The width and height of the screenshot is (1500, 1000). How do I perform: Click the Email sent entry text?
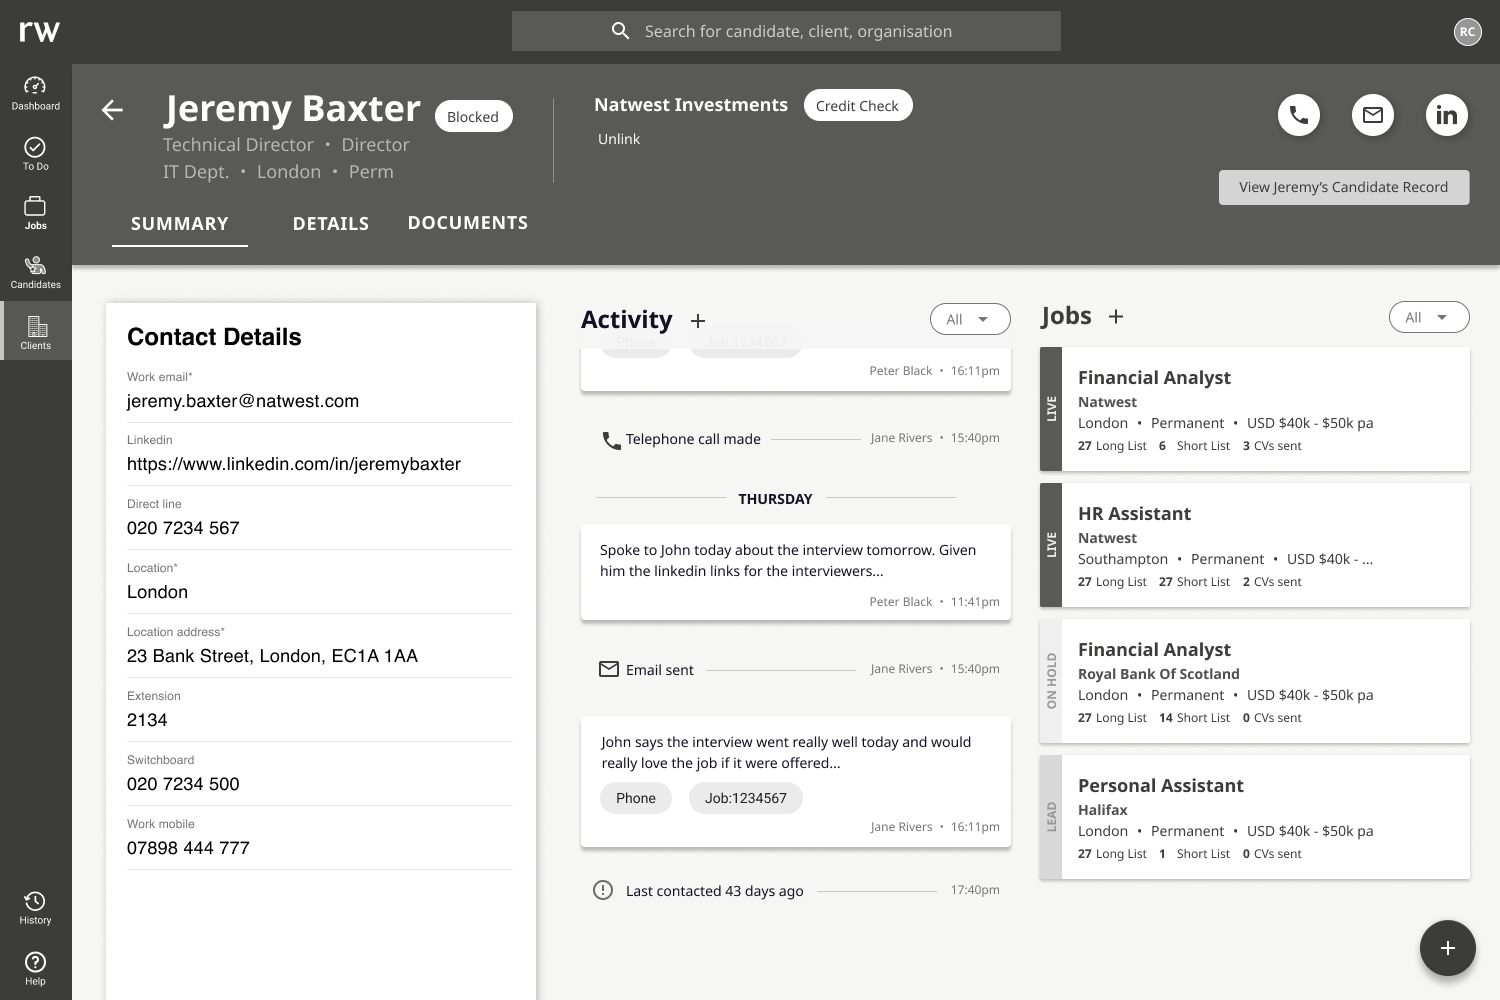click(x=660, y=670)
